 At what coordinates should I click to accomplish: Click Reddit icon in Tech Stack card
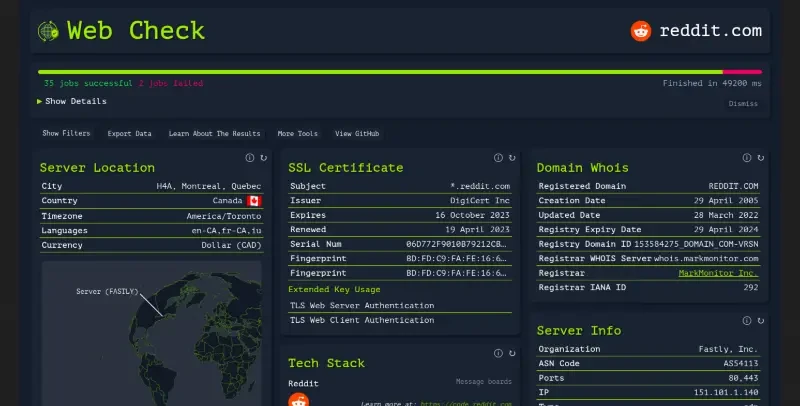coord(298,400)
